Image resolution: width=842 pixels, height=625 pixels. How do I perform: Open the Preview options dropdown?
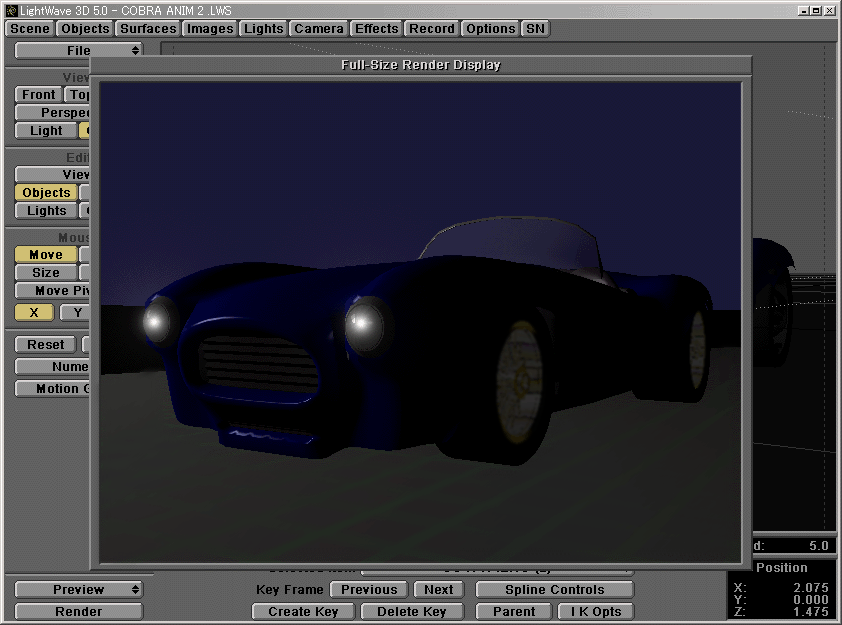77,589
